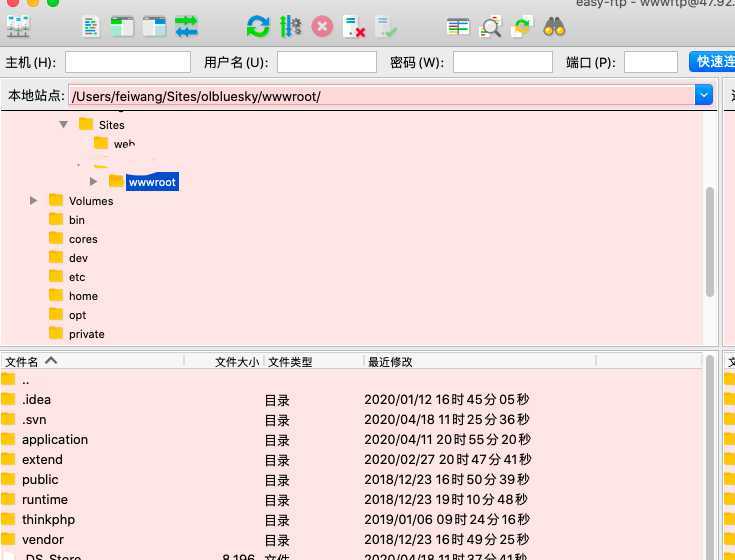This screenshot has height=560, width=735.
Task: Sort by the 文件类型 column header
Action: click(314, 361)
